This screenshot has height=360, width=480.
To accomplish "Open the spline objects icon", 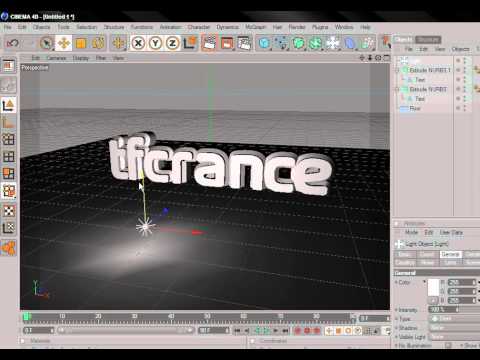I will 282,43.
